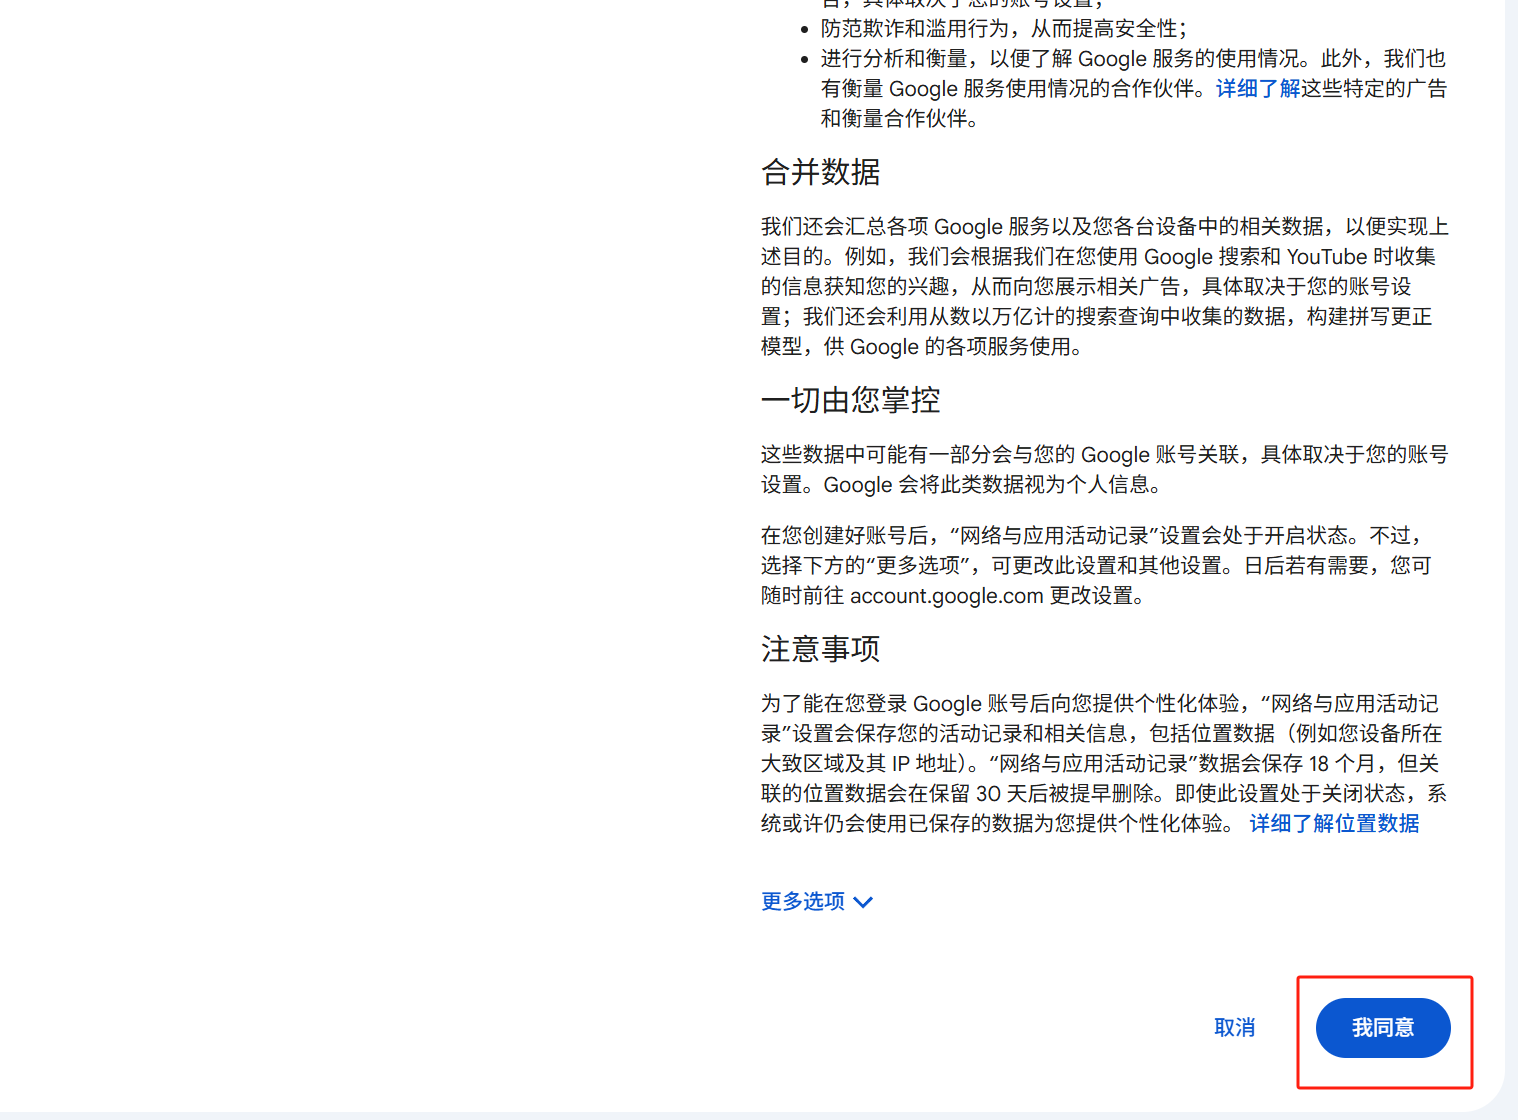Viewport: 1518px width, 1120px height.
Task: Click the account.google.com text
Action: point(946,596)
